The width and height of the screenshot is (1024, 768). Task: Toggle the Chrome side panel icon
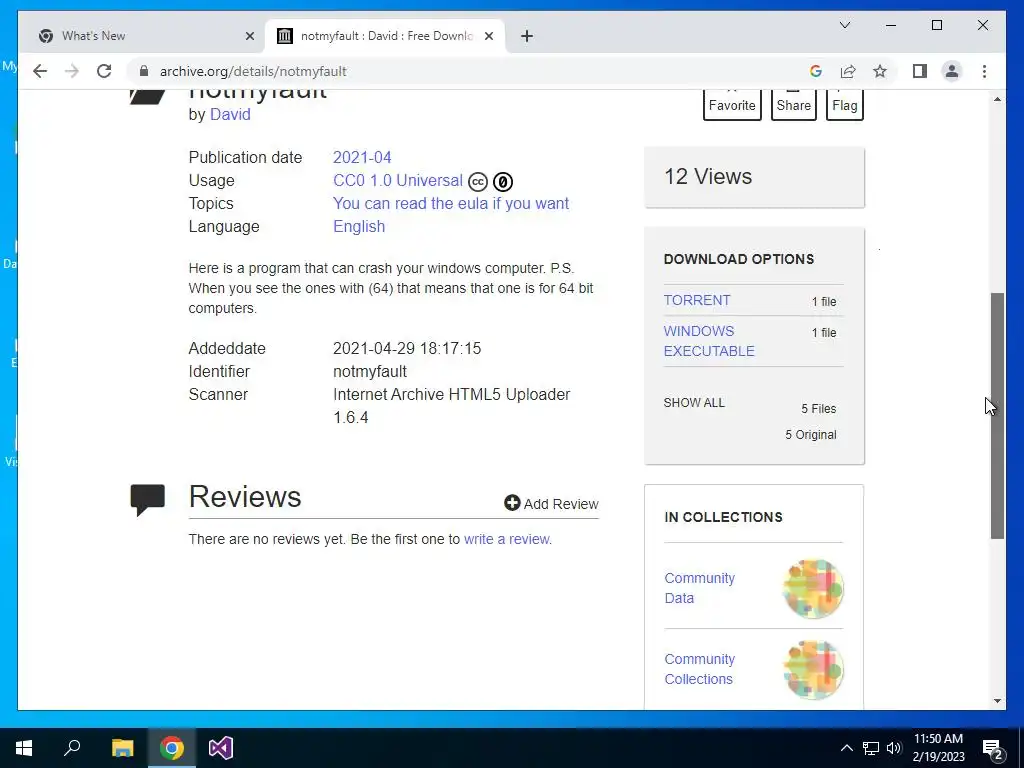pos(920,71)
